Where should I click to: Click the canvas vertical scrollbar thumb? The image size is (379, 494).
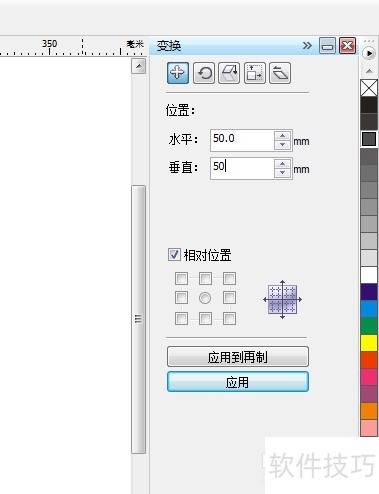coord(139,319)
